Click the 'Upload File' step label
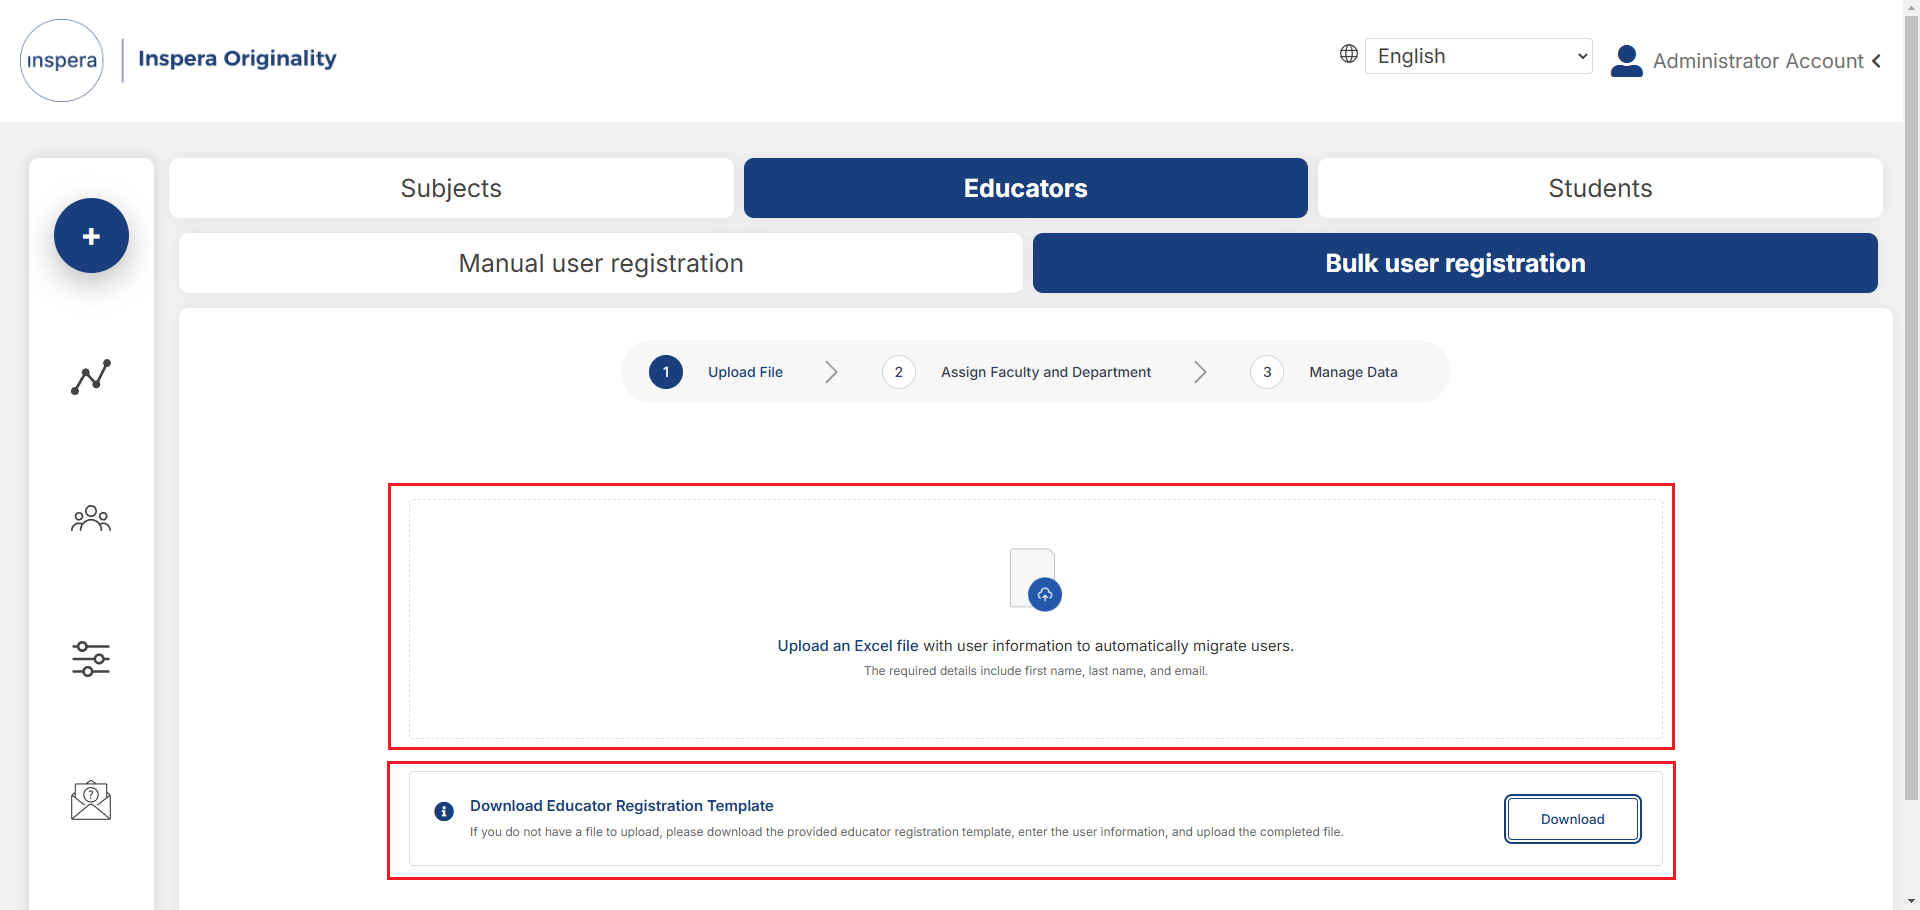This screenshot has height=910, width=1920. [x=745, y=372]
